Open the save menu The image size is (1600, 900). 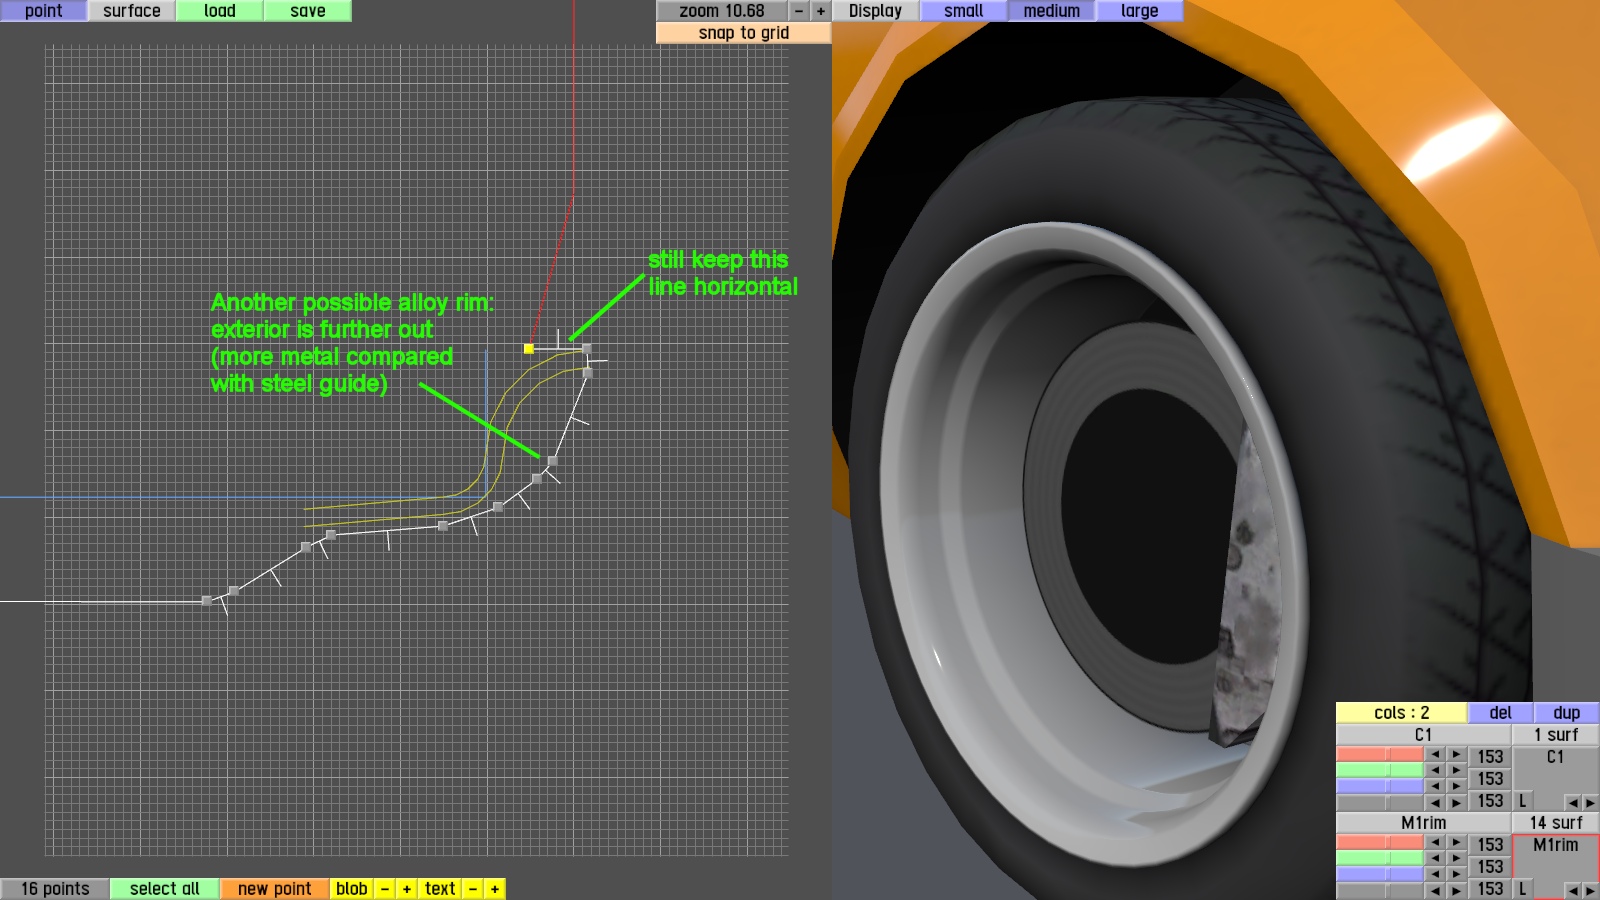pos(307,11)
